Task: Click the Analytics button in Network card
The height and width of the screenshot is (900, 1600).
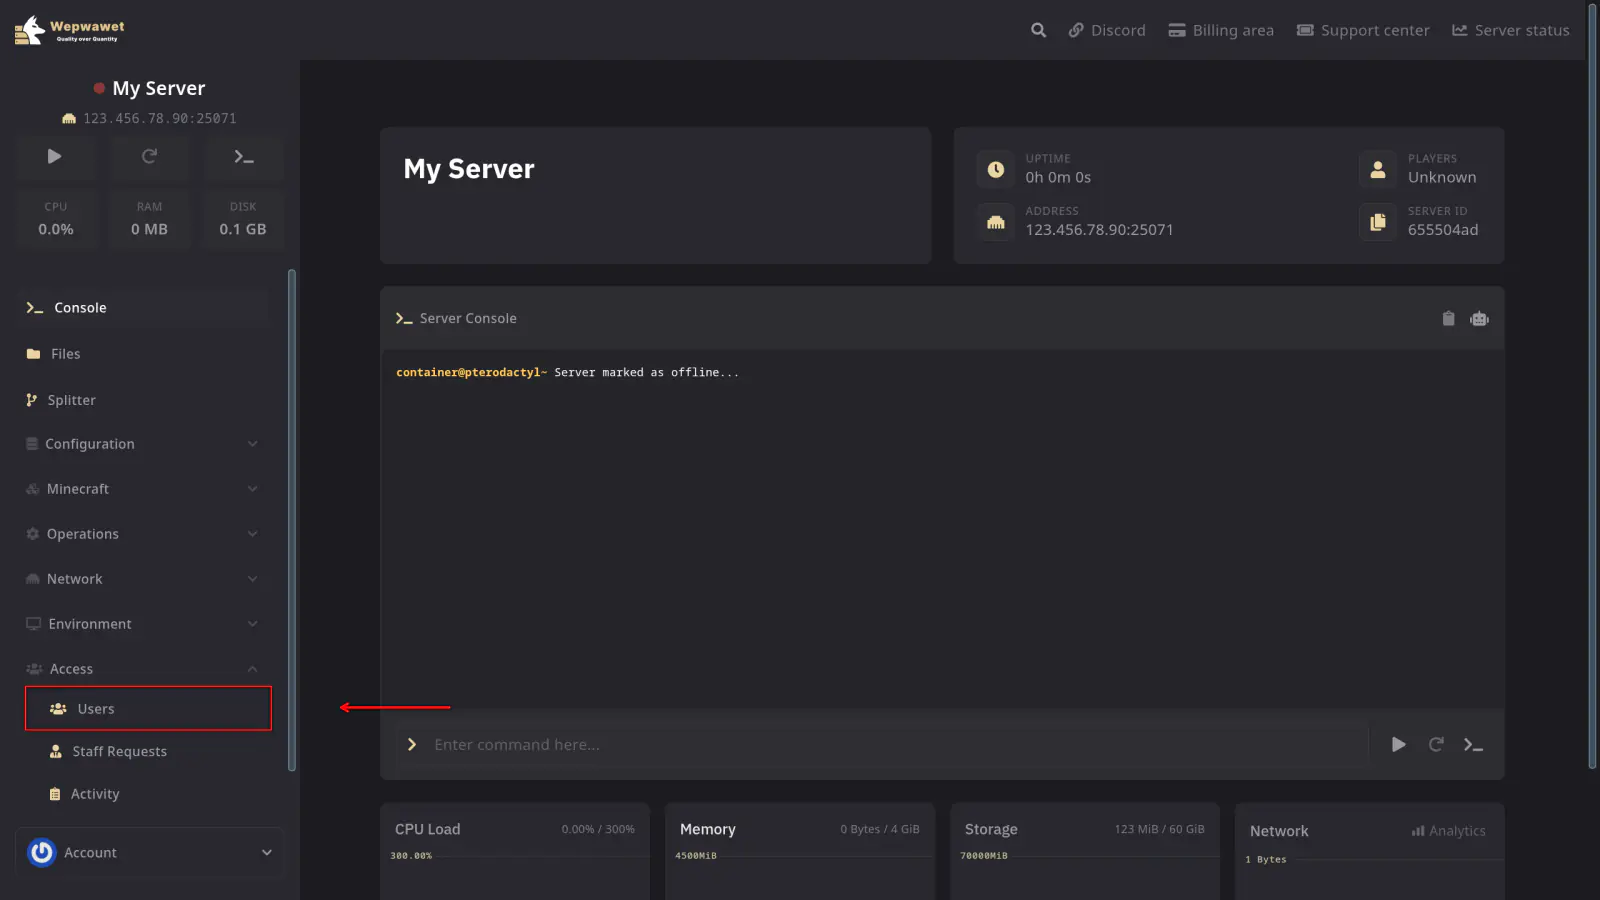Action: [x=1448, y=831]
